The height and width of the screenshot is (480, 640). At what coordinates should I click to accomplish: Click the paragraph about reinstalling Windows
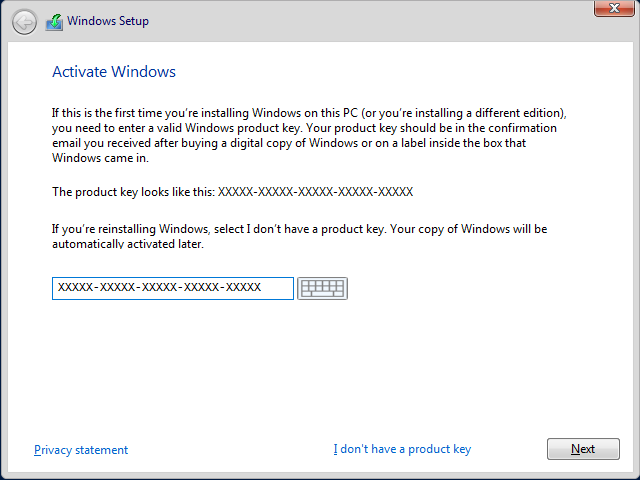300,236
